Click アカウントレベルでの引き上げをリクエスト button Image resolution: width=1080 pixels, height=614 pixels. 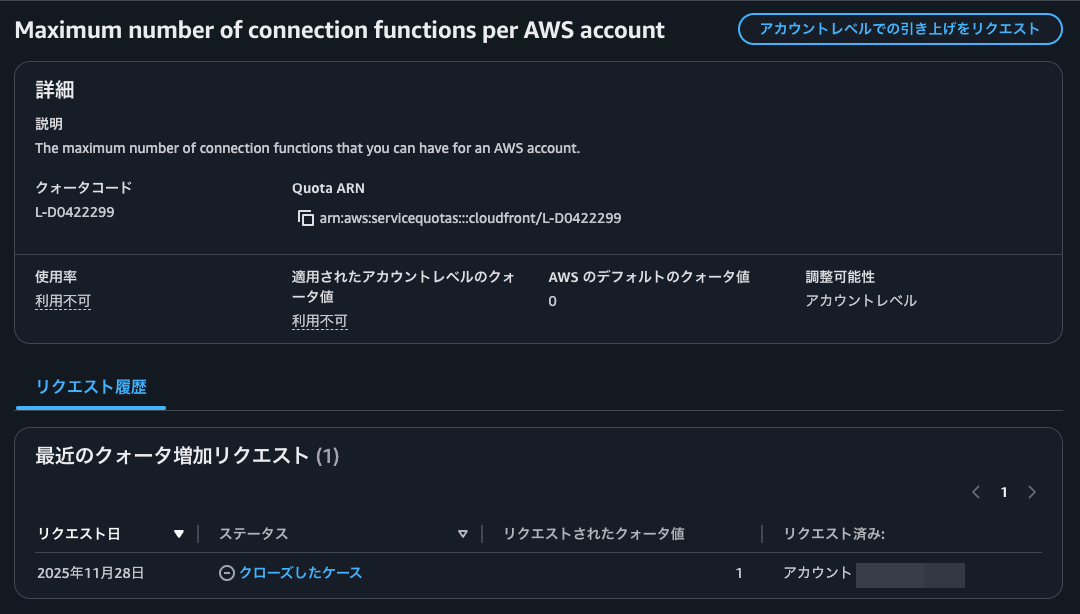pos(900,29)
